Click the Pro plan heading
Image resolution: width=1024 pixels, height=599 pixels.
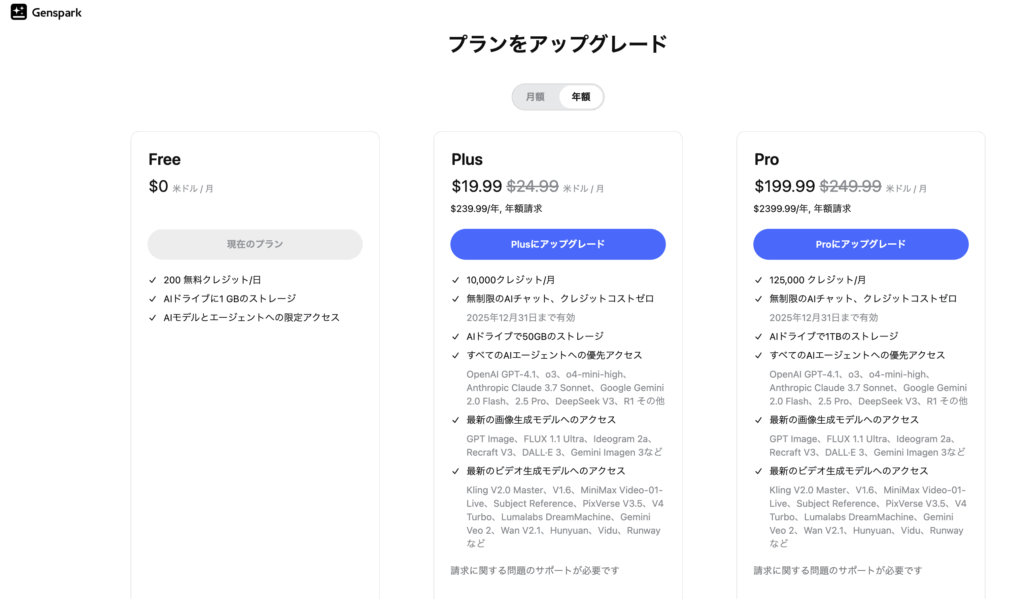coord(767,159)
